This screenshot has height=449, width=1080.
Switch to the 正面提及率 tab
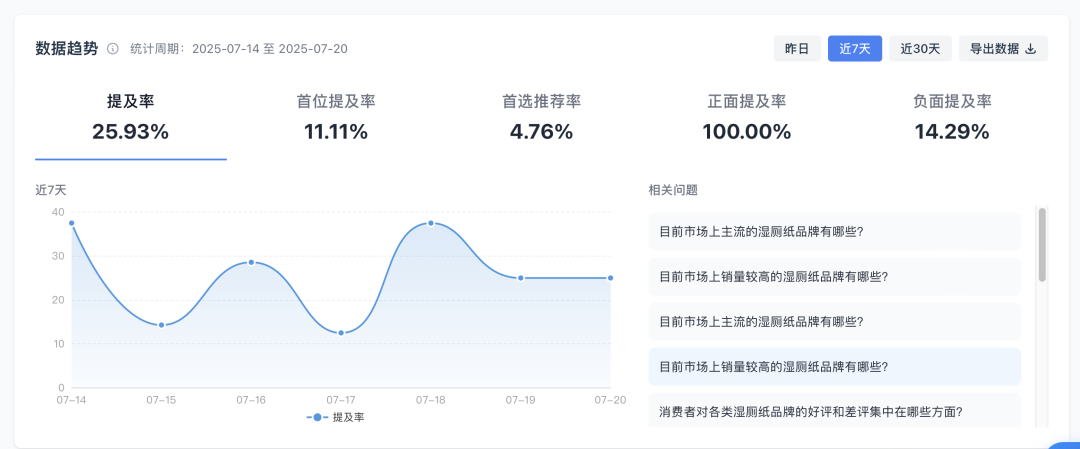coord(747,117)
